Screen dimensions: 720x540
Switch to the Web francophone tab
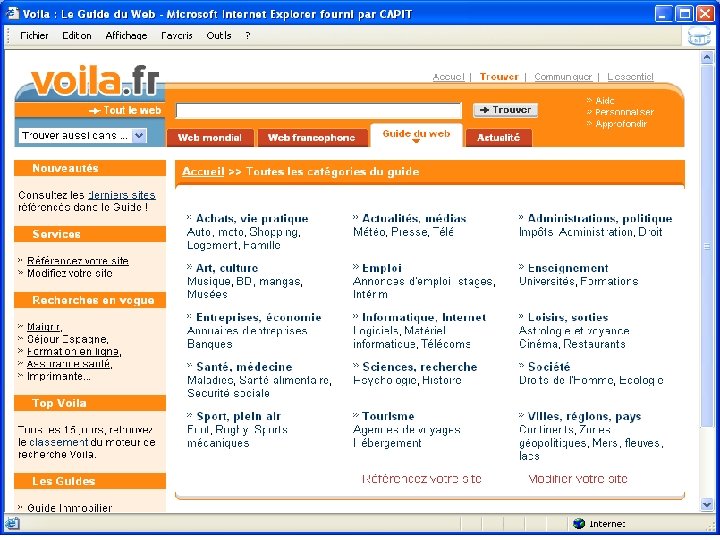click(312, 138)
